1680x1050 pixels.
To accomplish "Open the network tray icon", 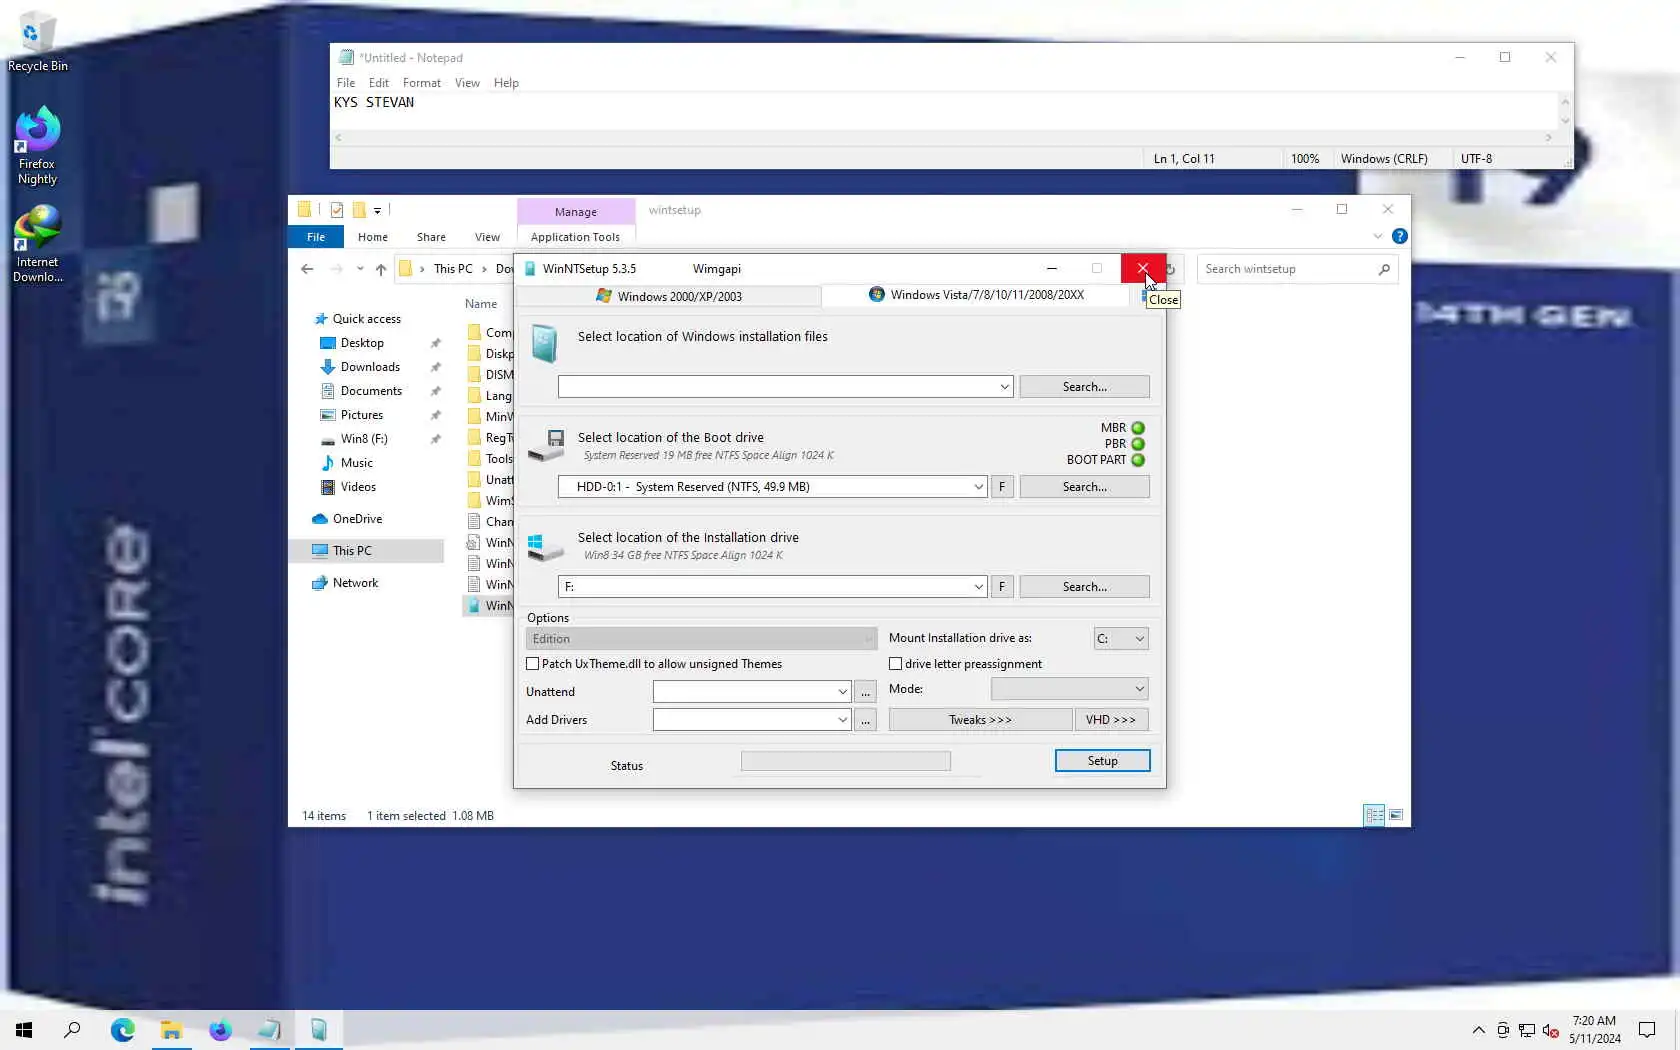I will [x=1527, y=1030].
